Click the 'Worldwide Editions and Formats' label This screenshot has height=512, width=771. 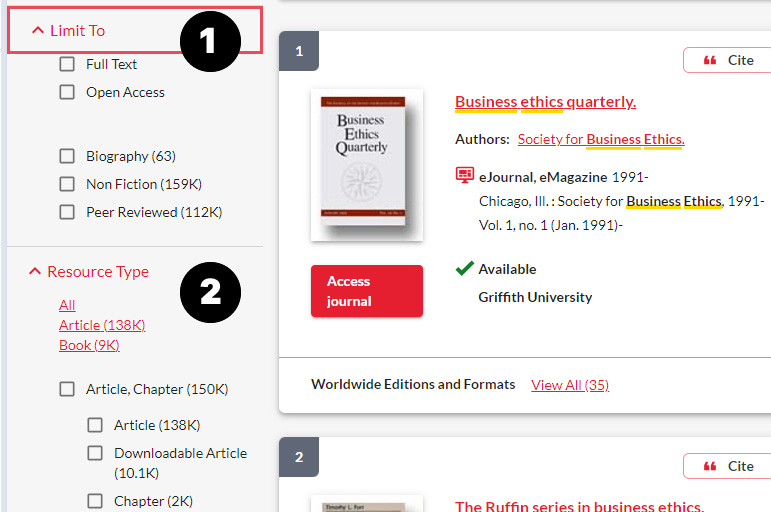[x=413, y=384]
